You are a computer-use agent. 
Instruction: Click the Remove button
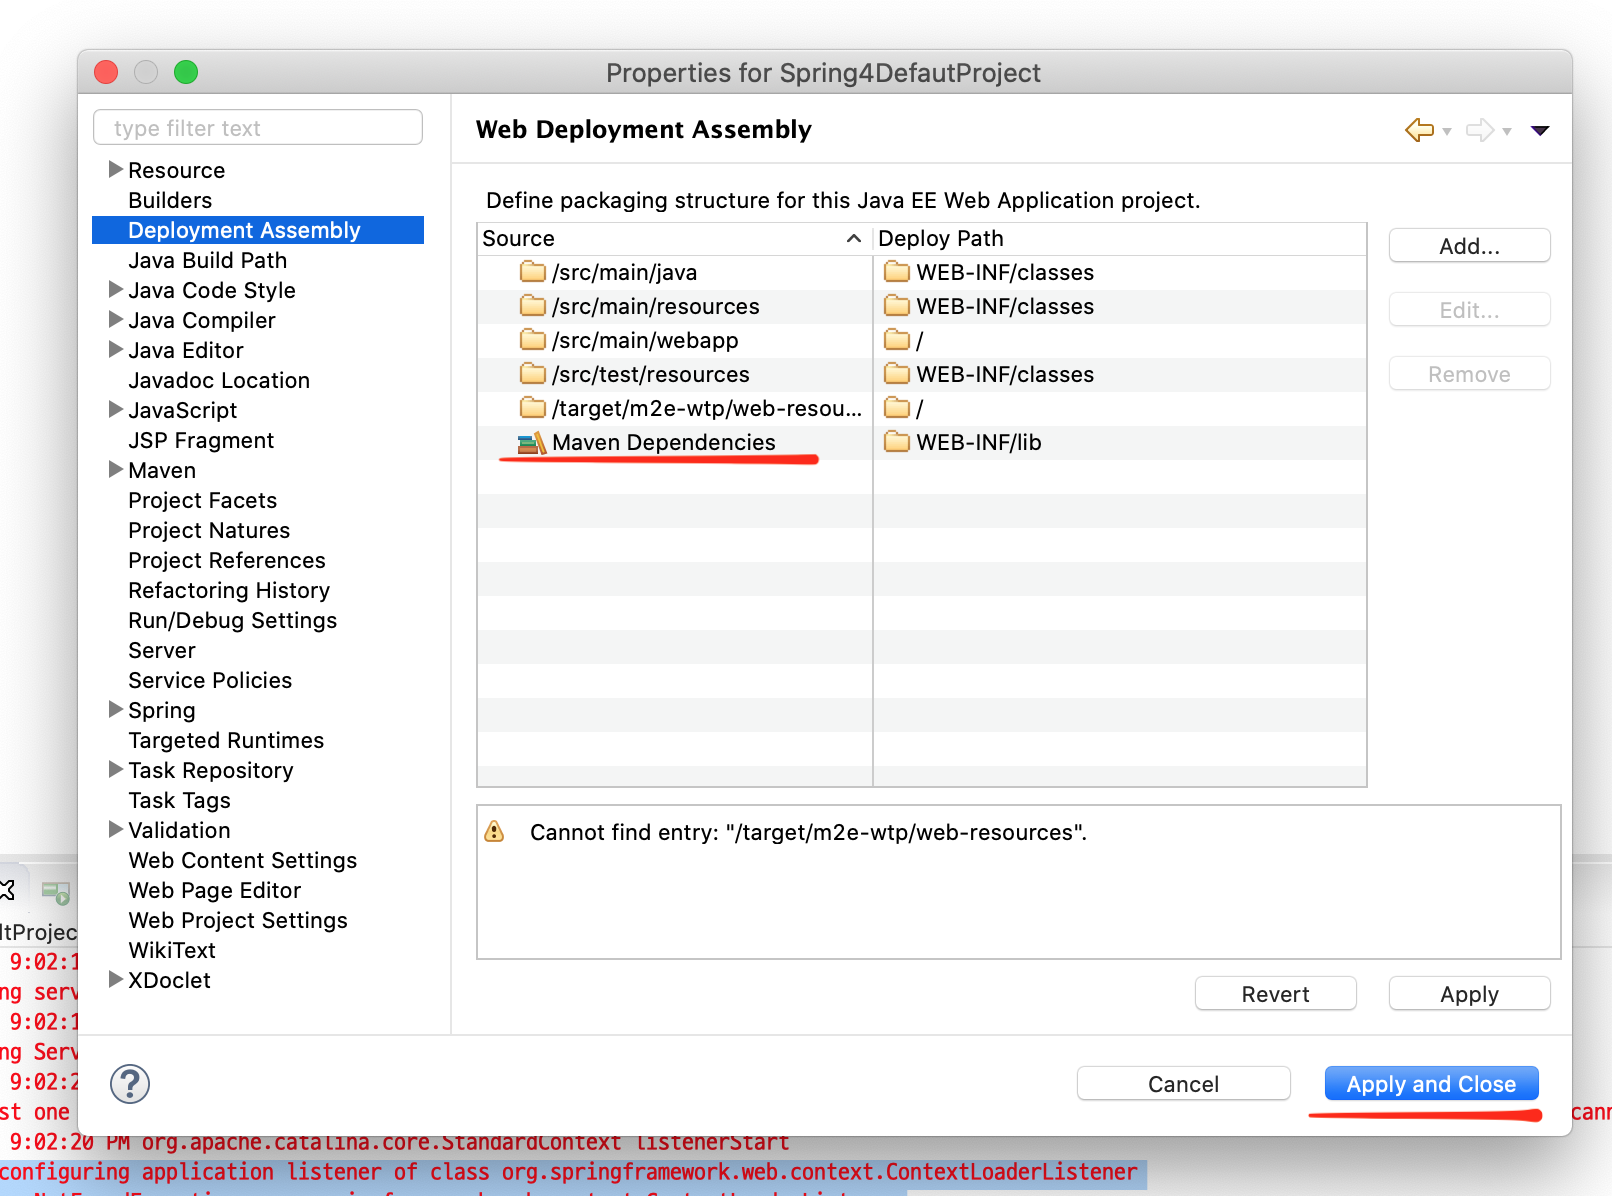coord(1469,374)
